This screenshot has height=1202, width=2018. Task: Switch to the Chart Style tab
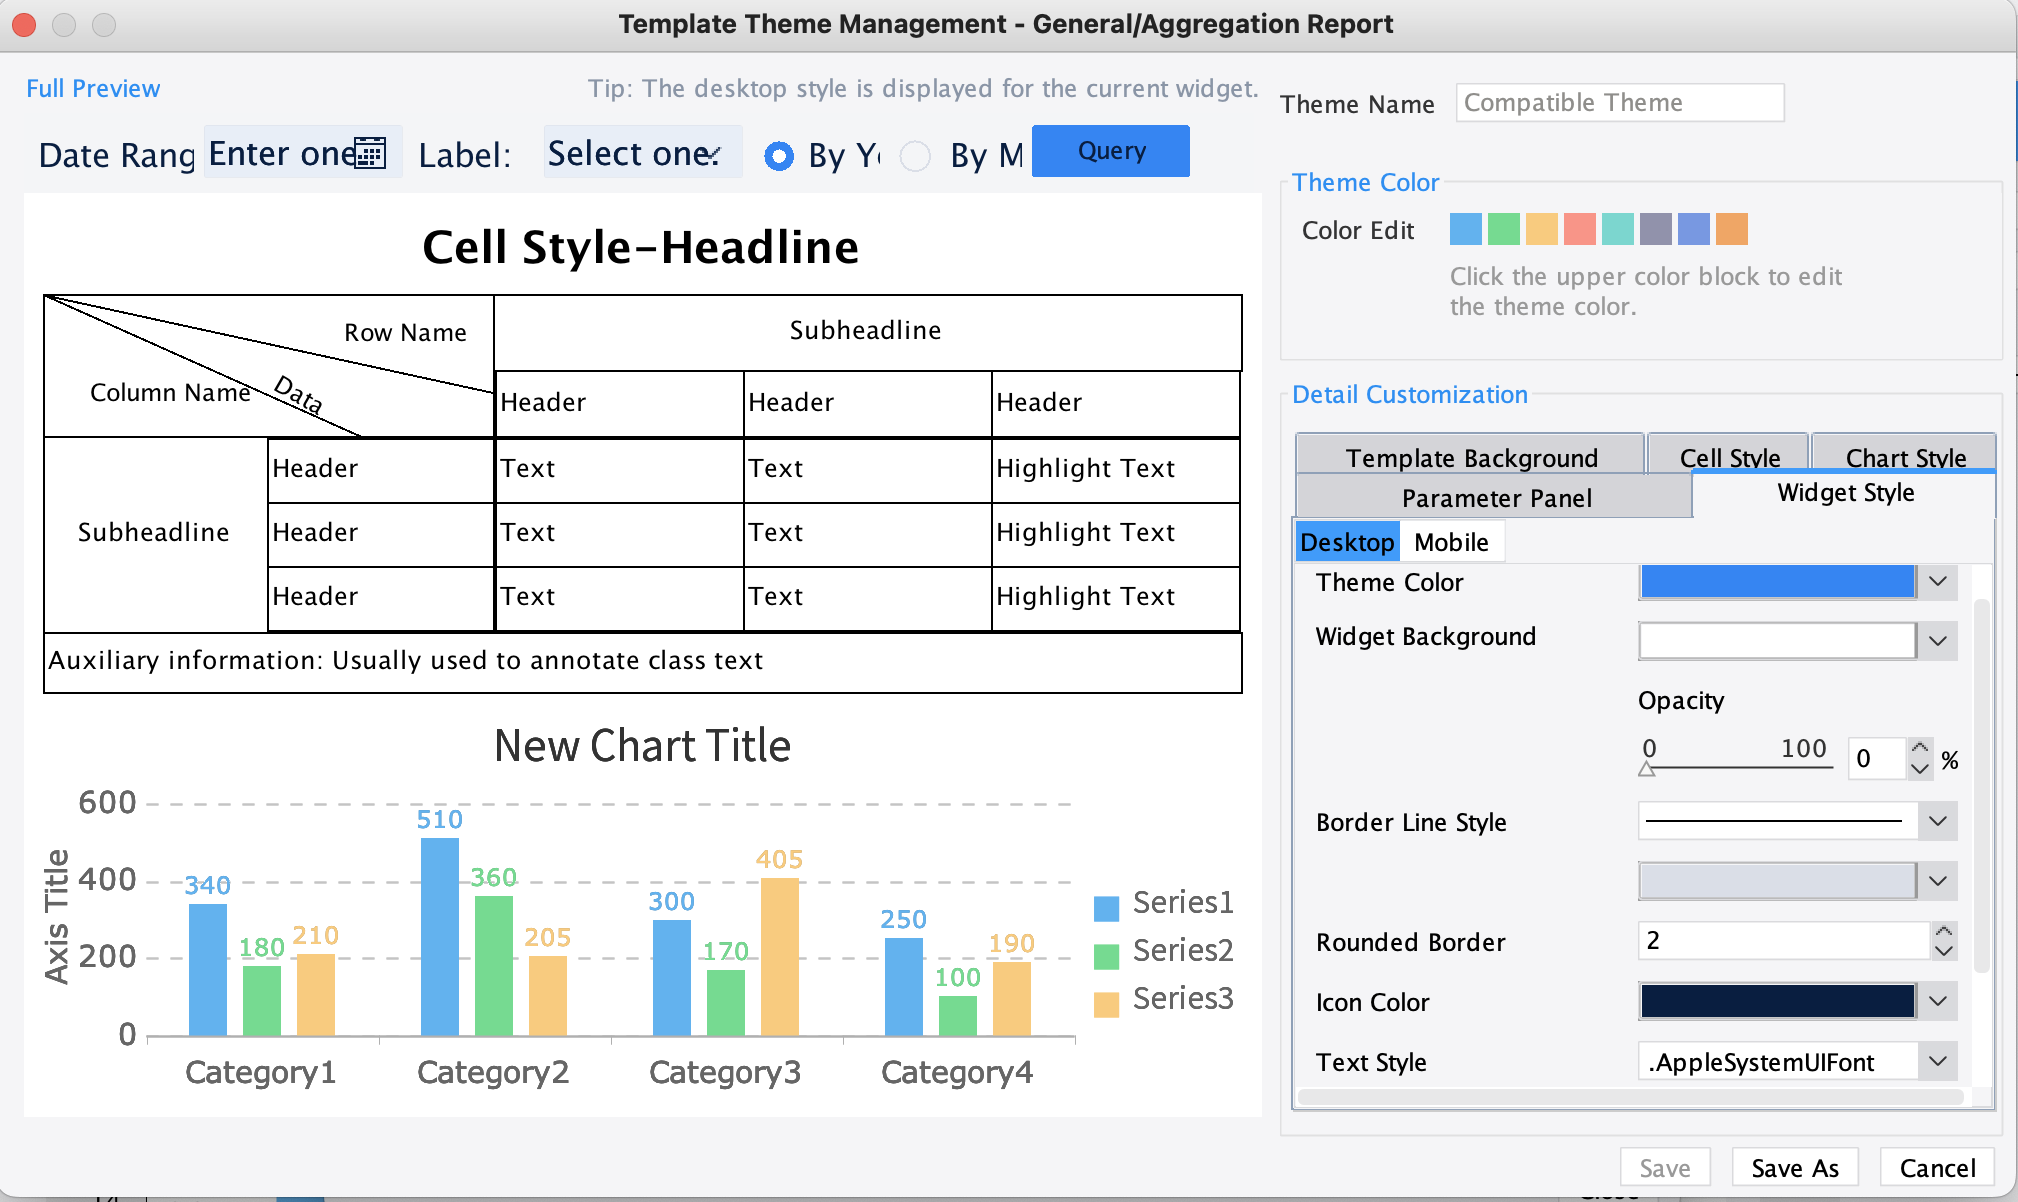pyautogui.click(x=1903, y=456)
